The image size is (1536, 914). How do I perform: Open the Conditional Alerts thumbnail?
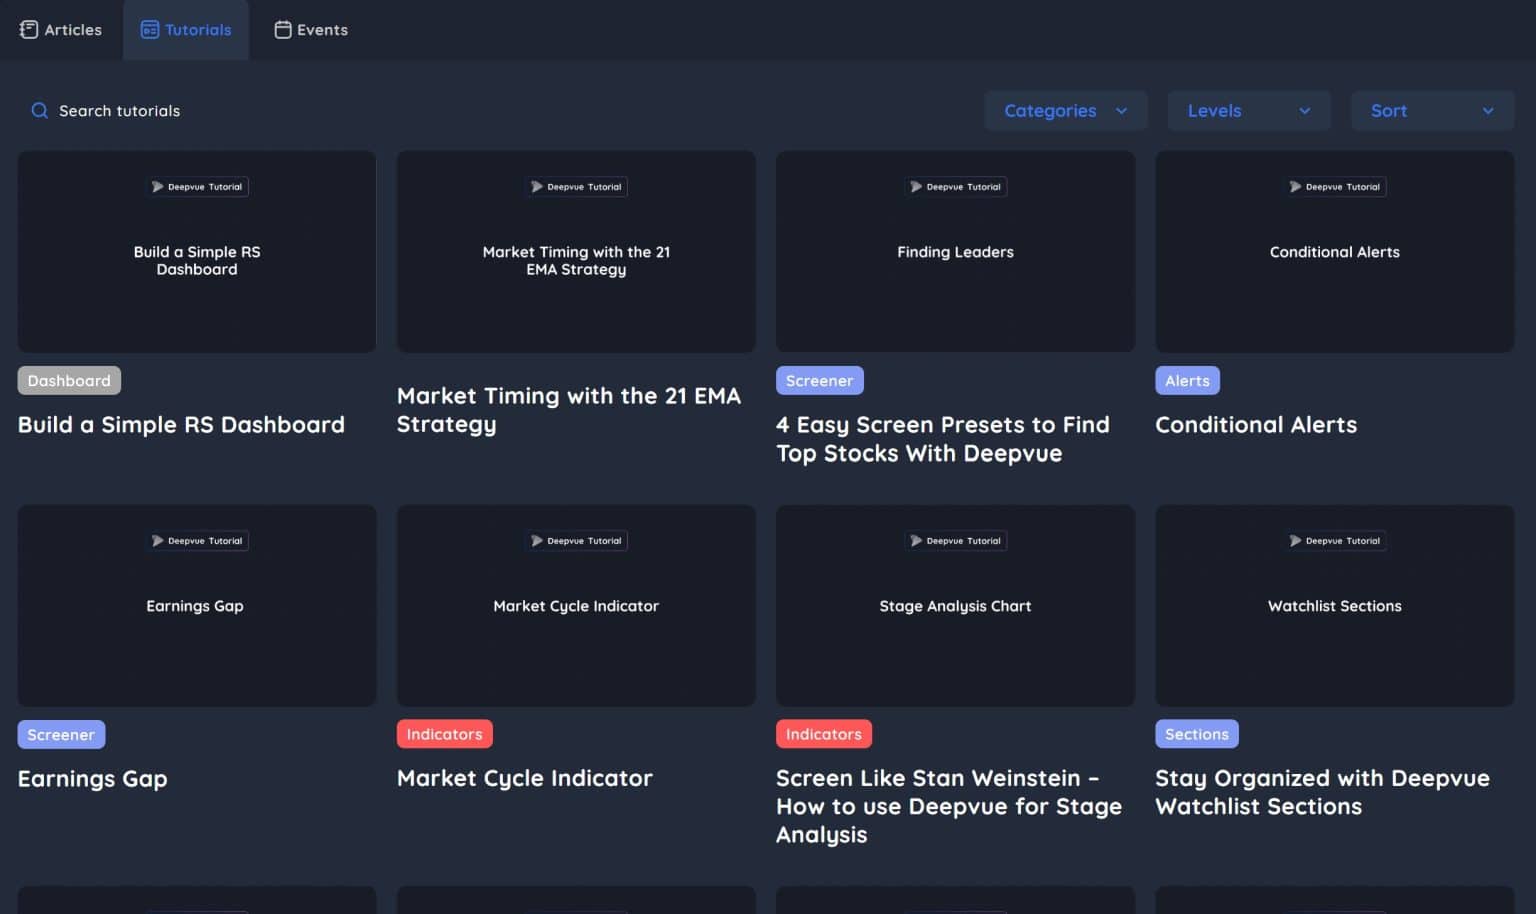click(1334, 252)
